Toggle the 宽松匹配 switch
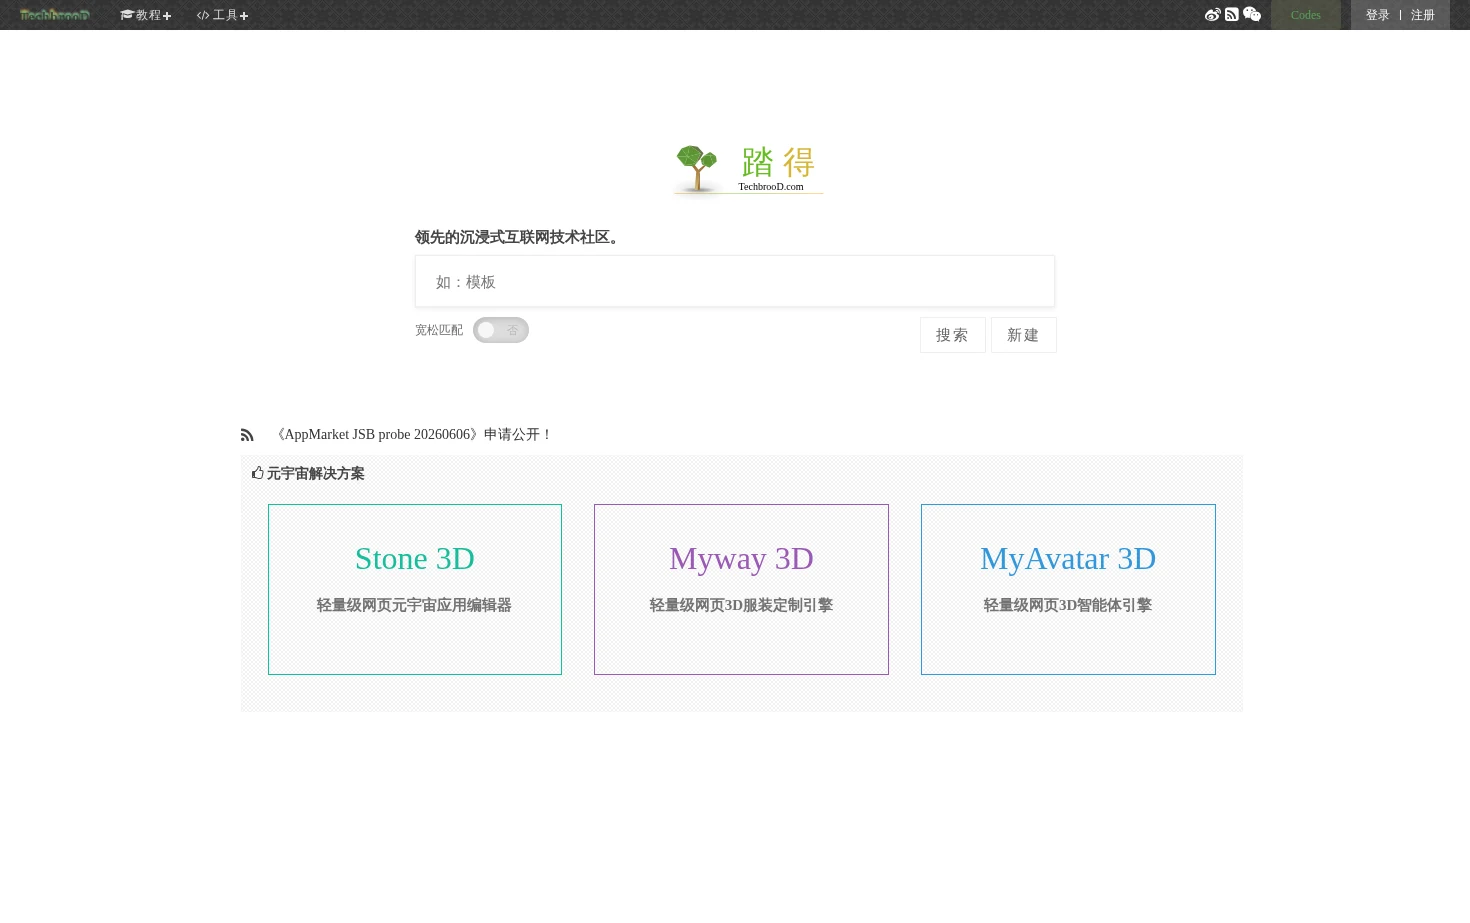Viewport: 1470px width, 923px height. [501, 330]
